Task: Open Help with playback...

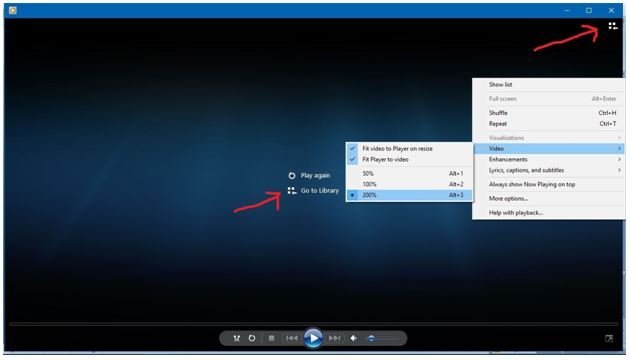Action: [x=549, y=213]
